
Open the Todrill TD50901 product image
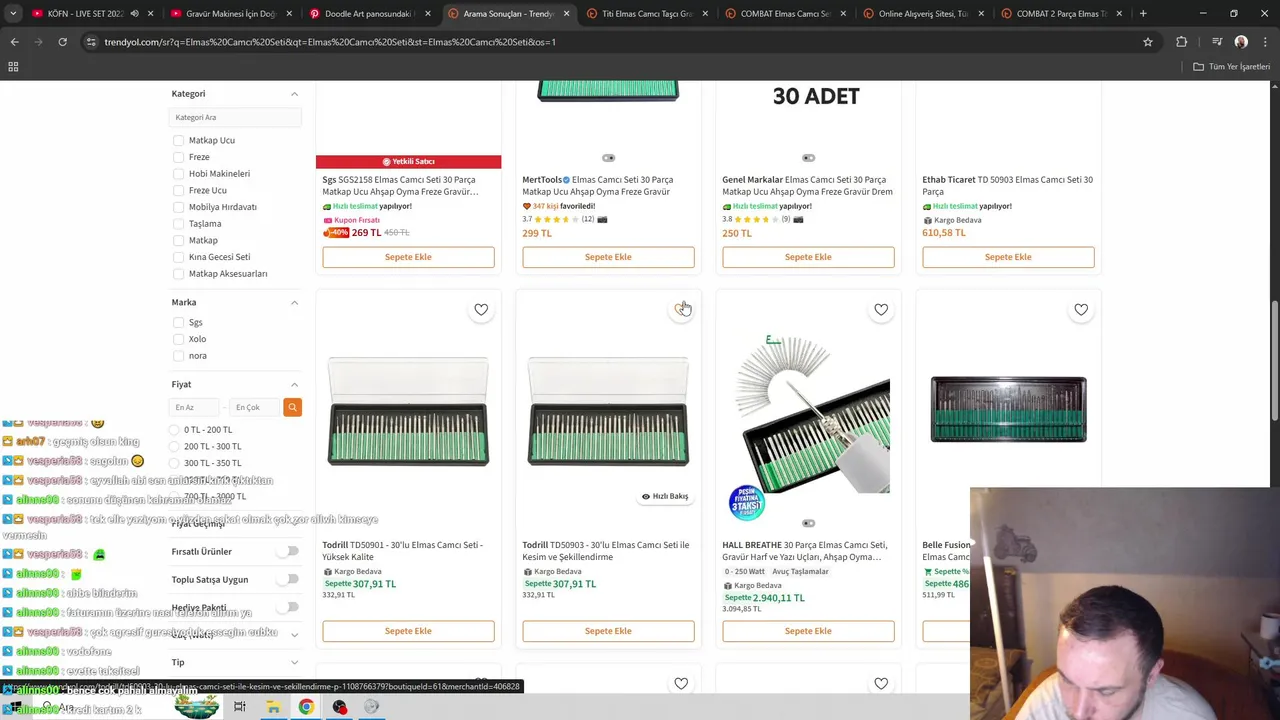click(408, 412)
